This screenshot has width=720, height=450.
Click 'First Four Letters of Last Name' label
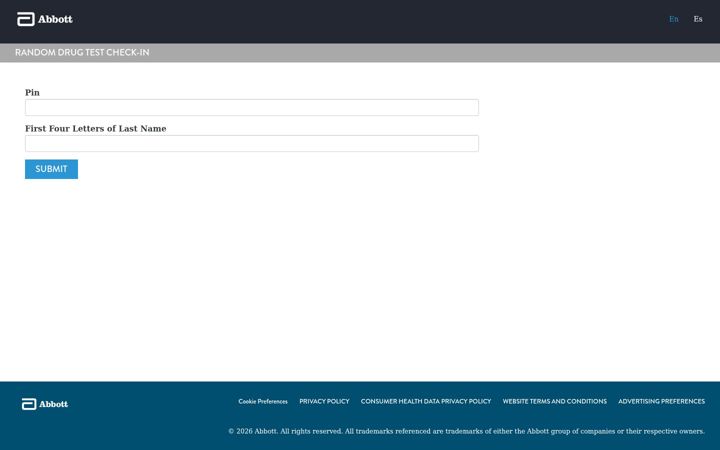[x=96, y=129]
